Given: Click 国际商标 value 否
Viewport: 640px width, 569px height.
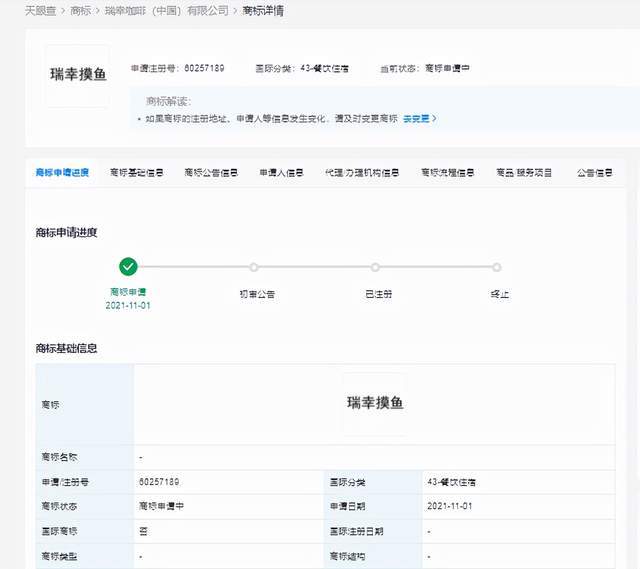Looking at the screenshot, I should click(x=143, y=531).
